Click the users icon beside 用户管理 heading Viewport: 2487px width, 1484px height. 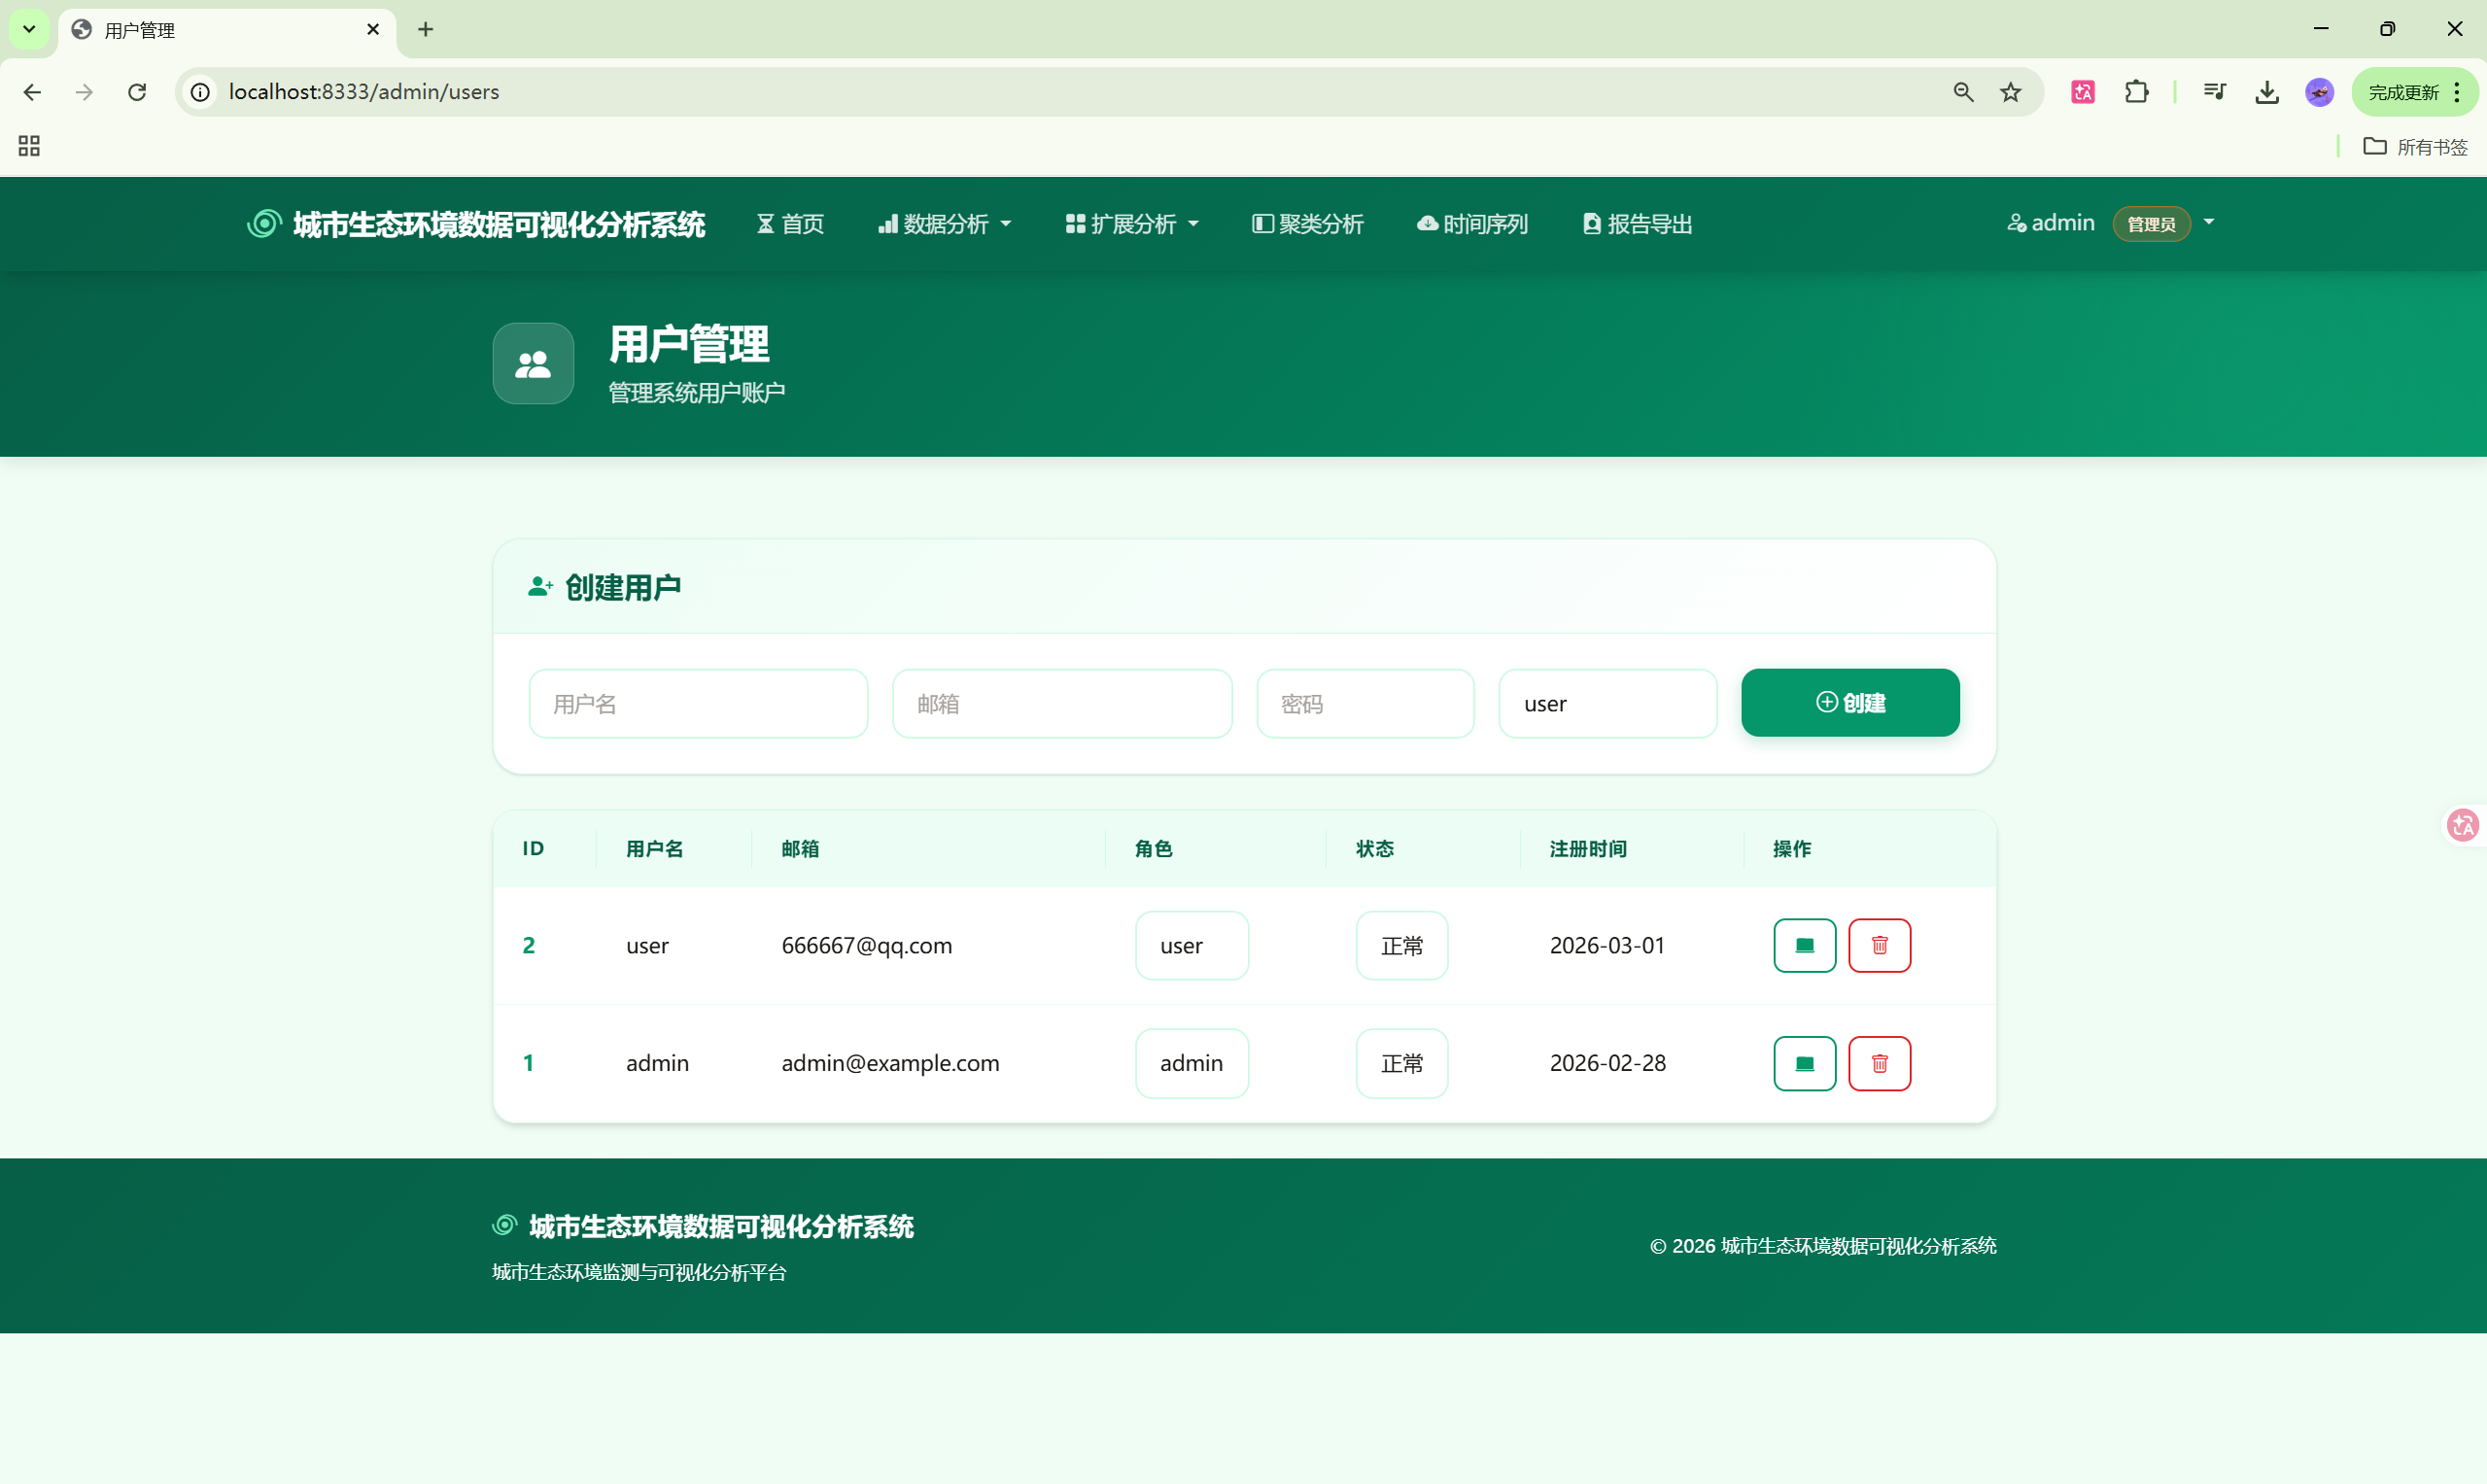tap(533, 363)
